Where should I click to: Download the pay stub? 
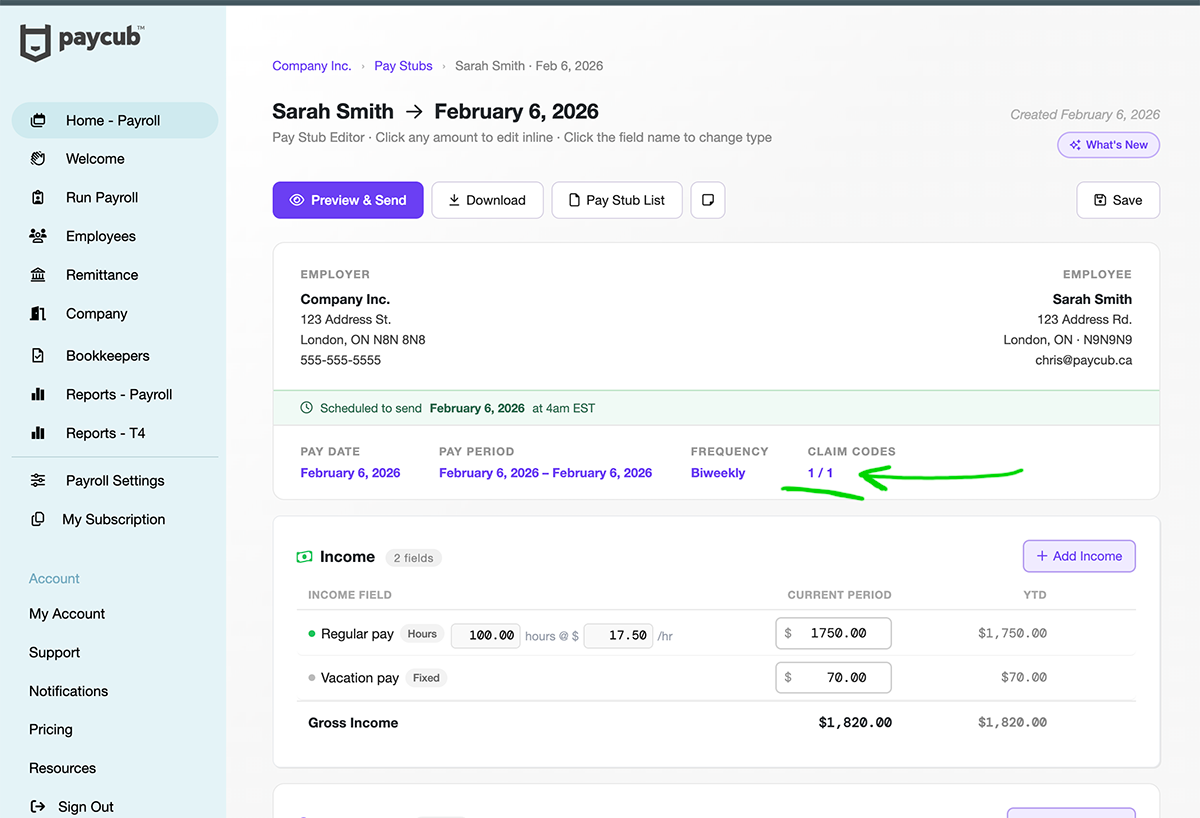point(487,200)
